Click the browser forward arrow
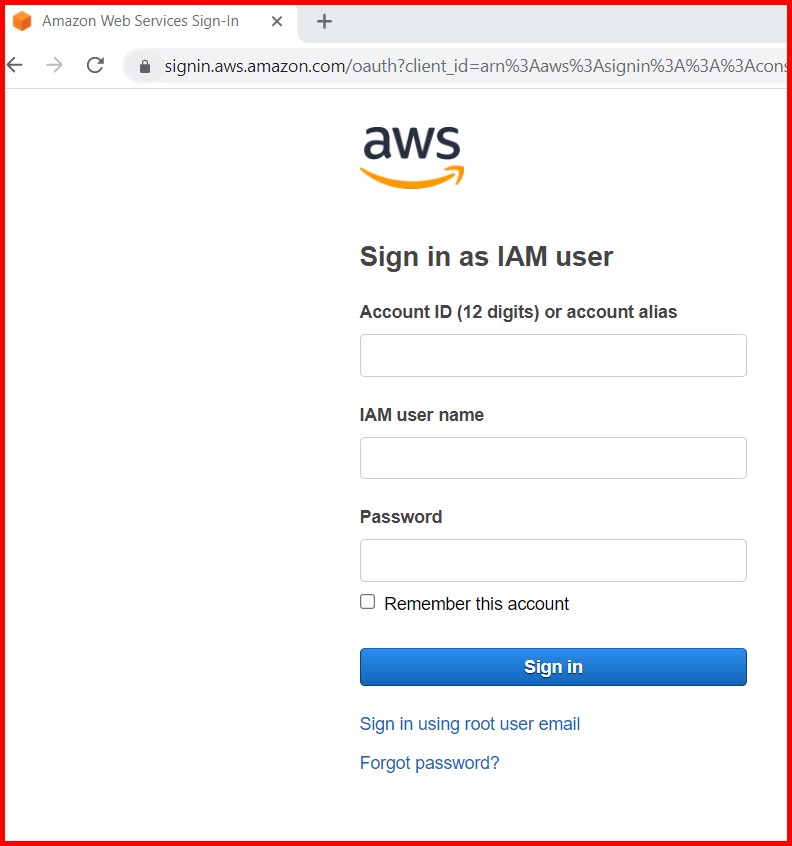Image resolution: width=792 pixels, height=846 pixels. coord(53,64)
